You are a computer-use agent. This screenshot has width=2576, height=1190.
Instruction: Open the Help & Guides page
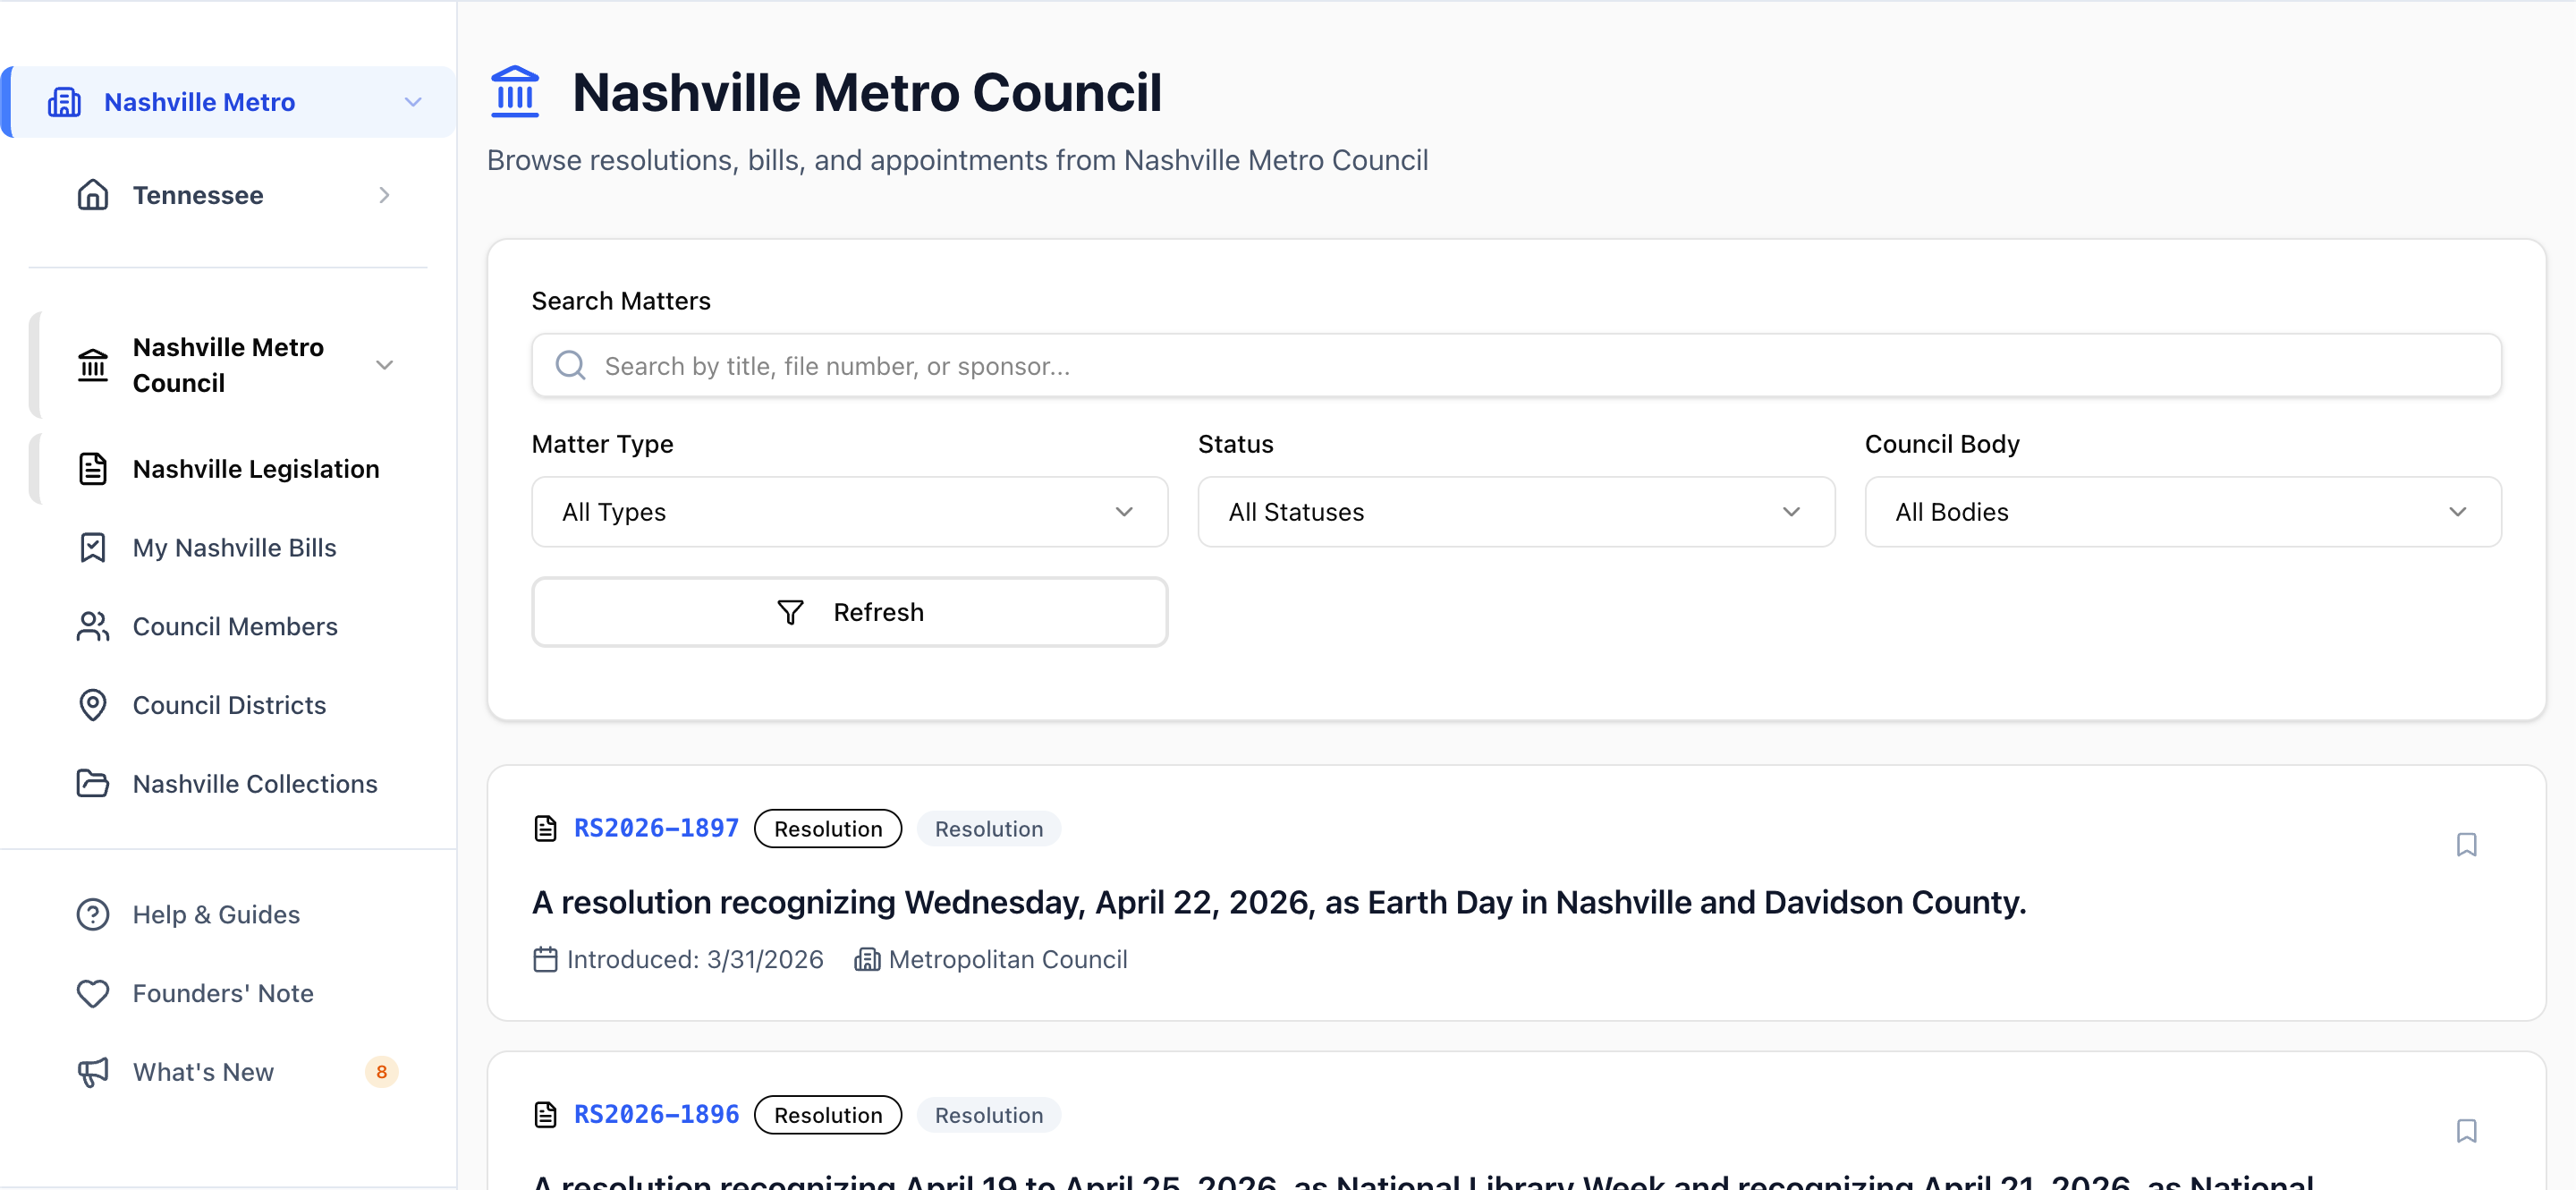click(x=215, y=913)
